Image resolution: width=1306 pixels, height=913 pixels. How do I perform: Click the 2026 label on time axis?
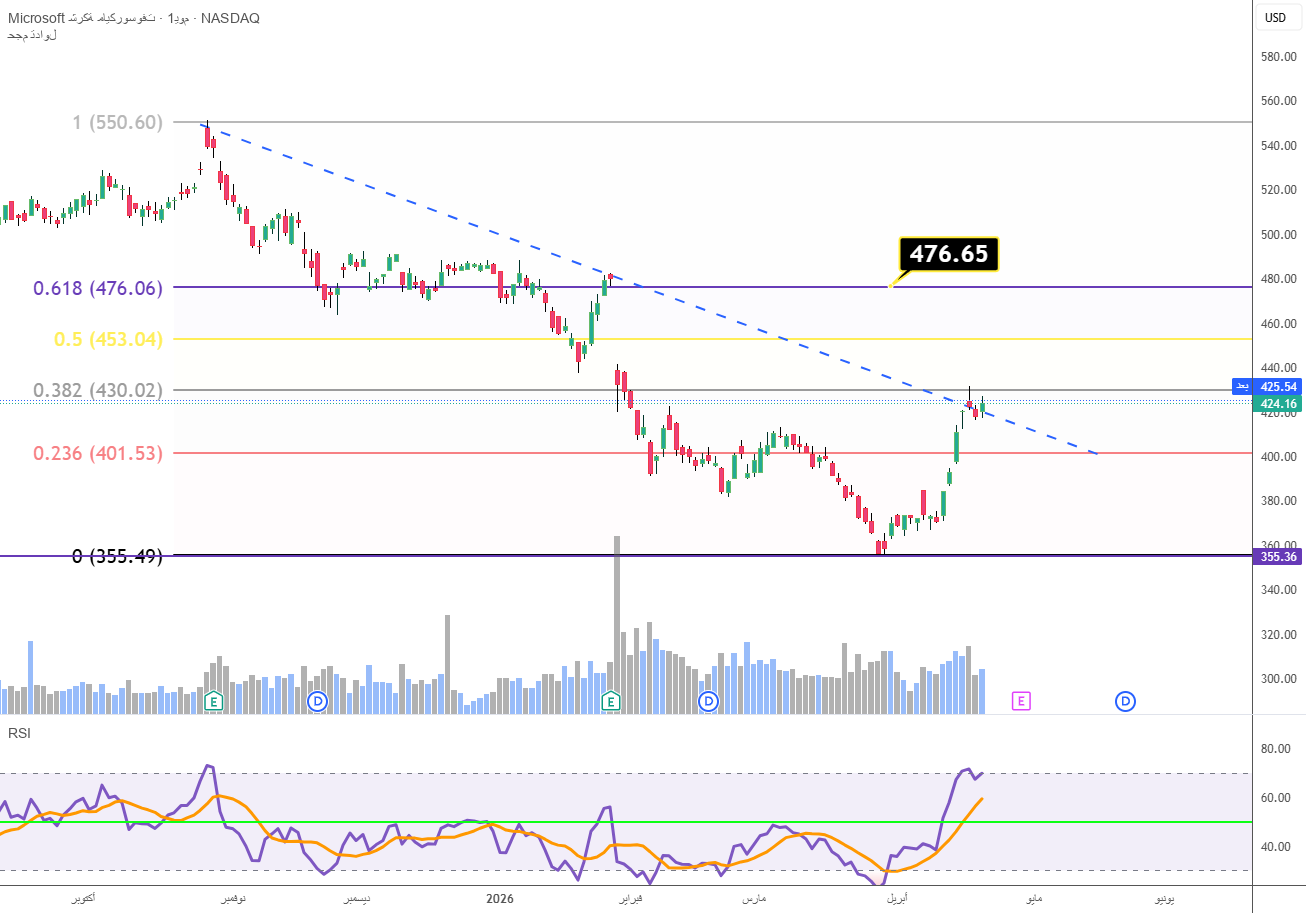[x=499, y=898]
